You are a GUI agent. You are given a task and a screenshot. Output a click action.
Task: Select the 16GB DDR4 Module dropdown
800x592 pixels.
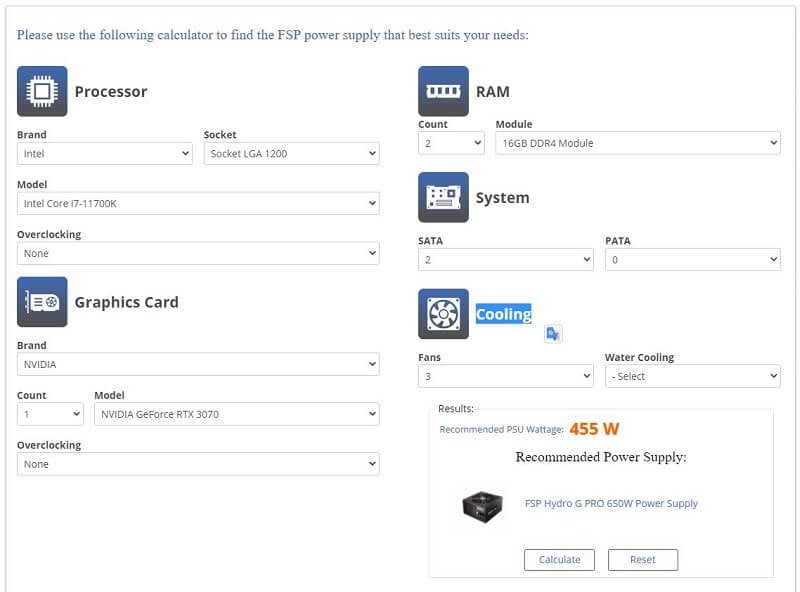click(x=637, y=144)
